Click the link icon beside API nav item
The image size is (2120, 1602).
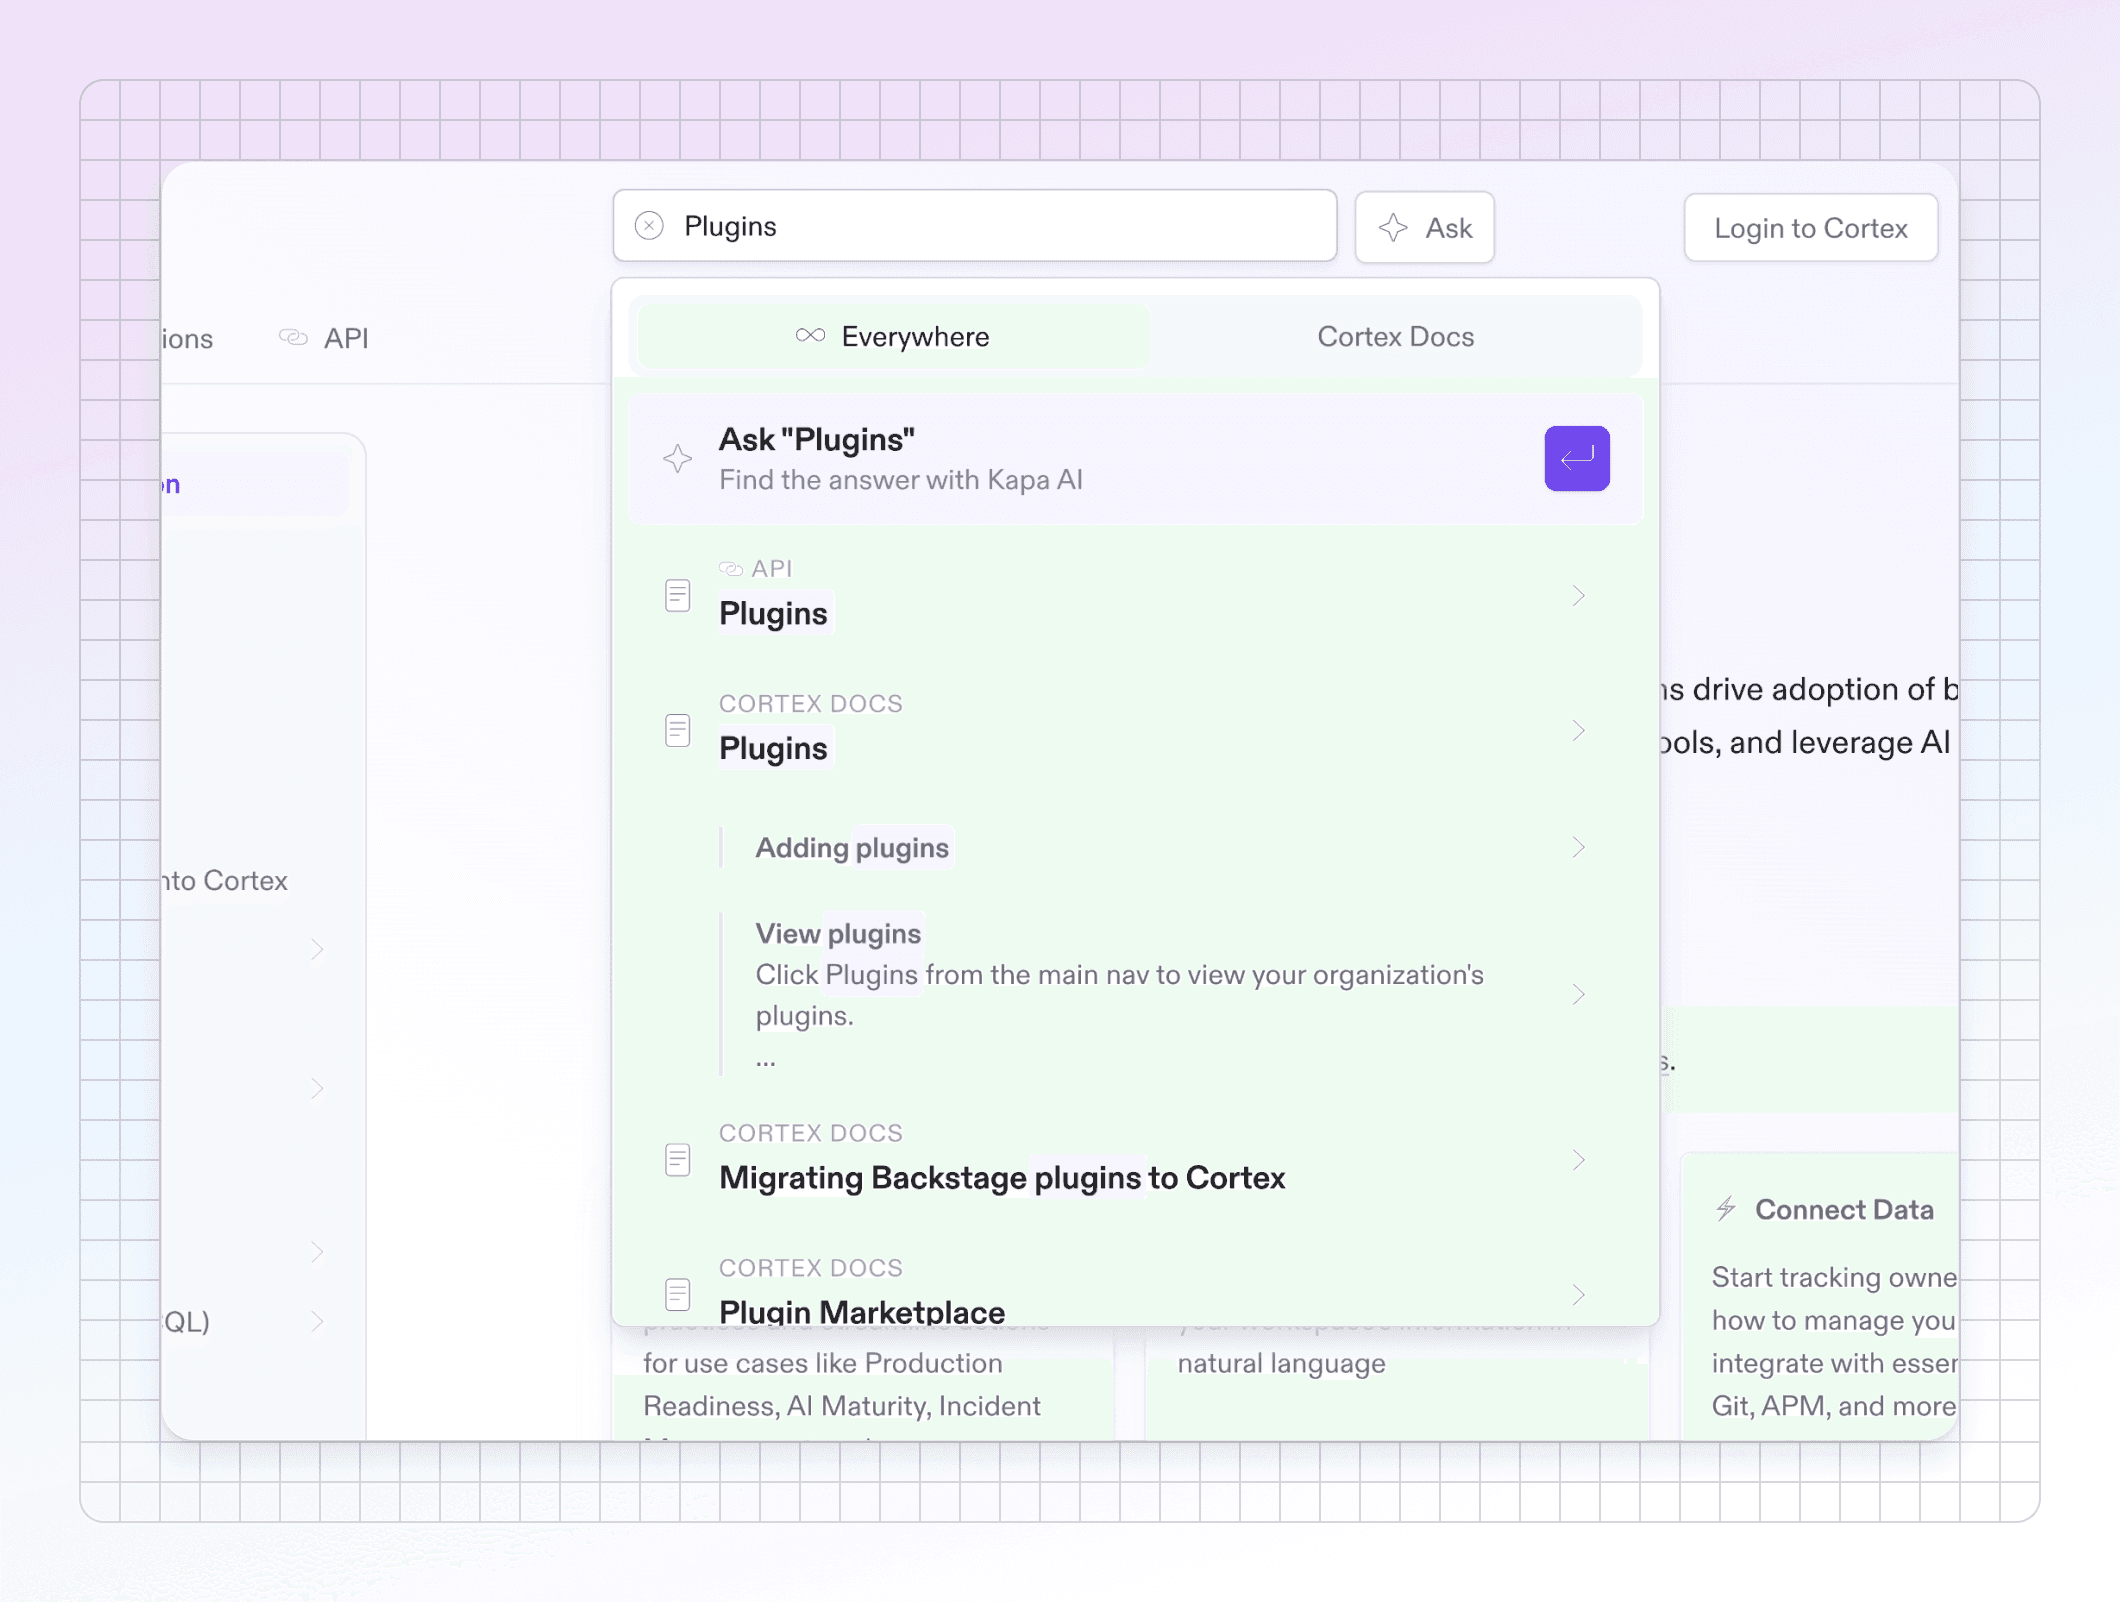click(293, 338)
